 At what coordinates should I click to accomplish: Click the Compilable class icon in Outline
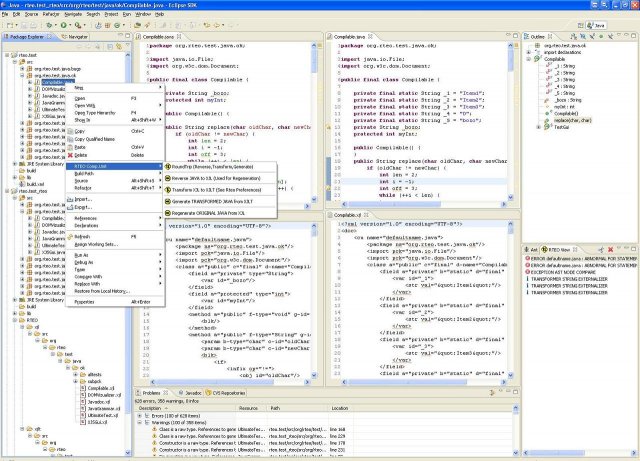pos(538,59)
